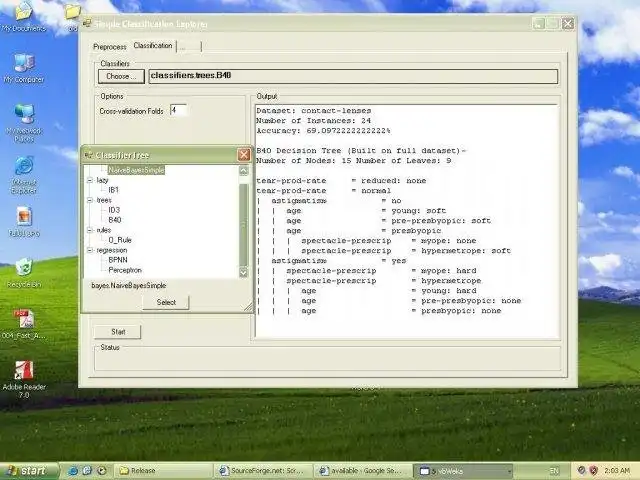The height and width of the screenshot is (480, 640).
Task: Select B40 classifier in tree
Action: tap(115, 220)
